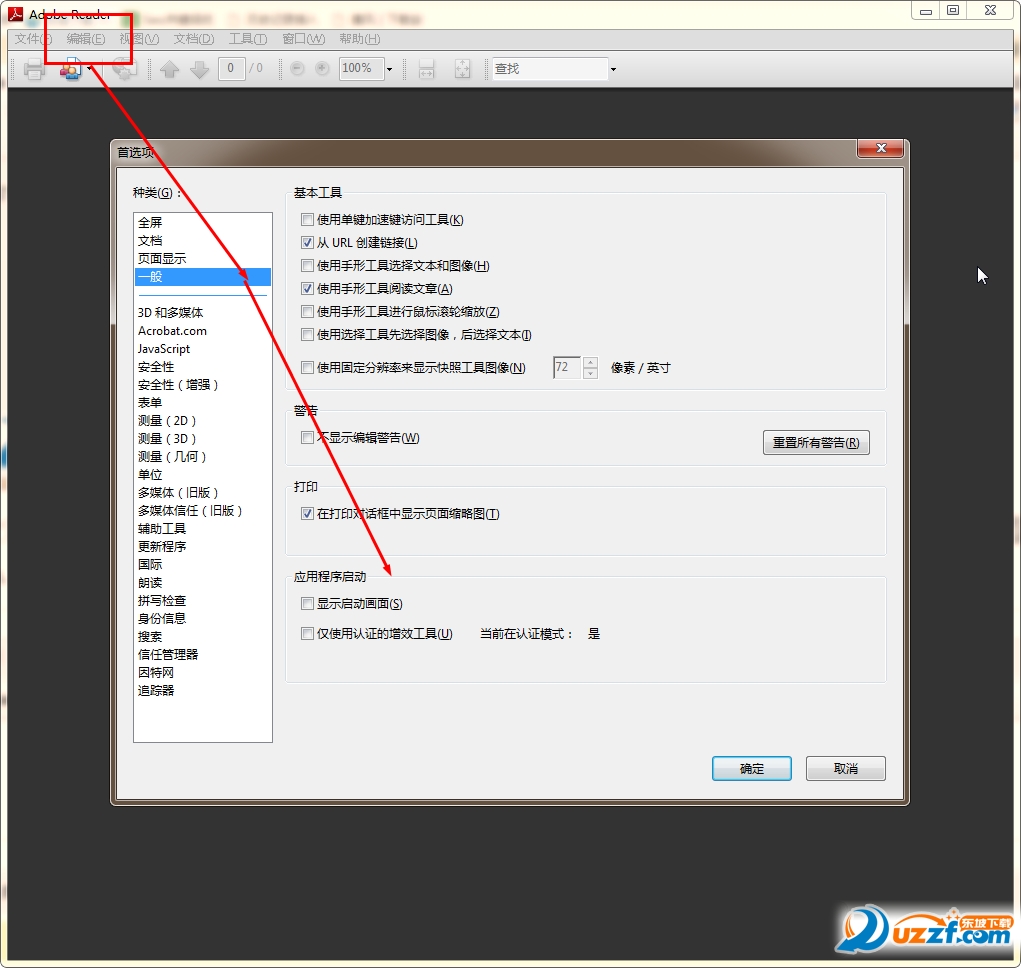Enable 使用手形工具选择文本和图像 checkbox
Screen dimensions: 1021x968
coord(307,266)
